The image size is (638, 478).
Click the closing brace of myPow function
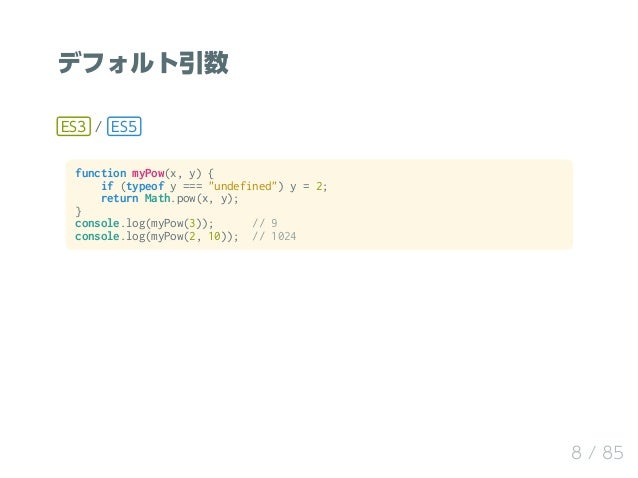click(78, 211)
